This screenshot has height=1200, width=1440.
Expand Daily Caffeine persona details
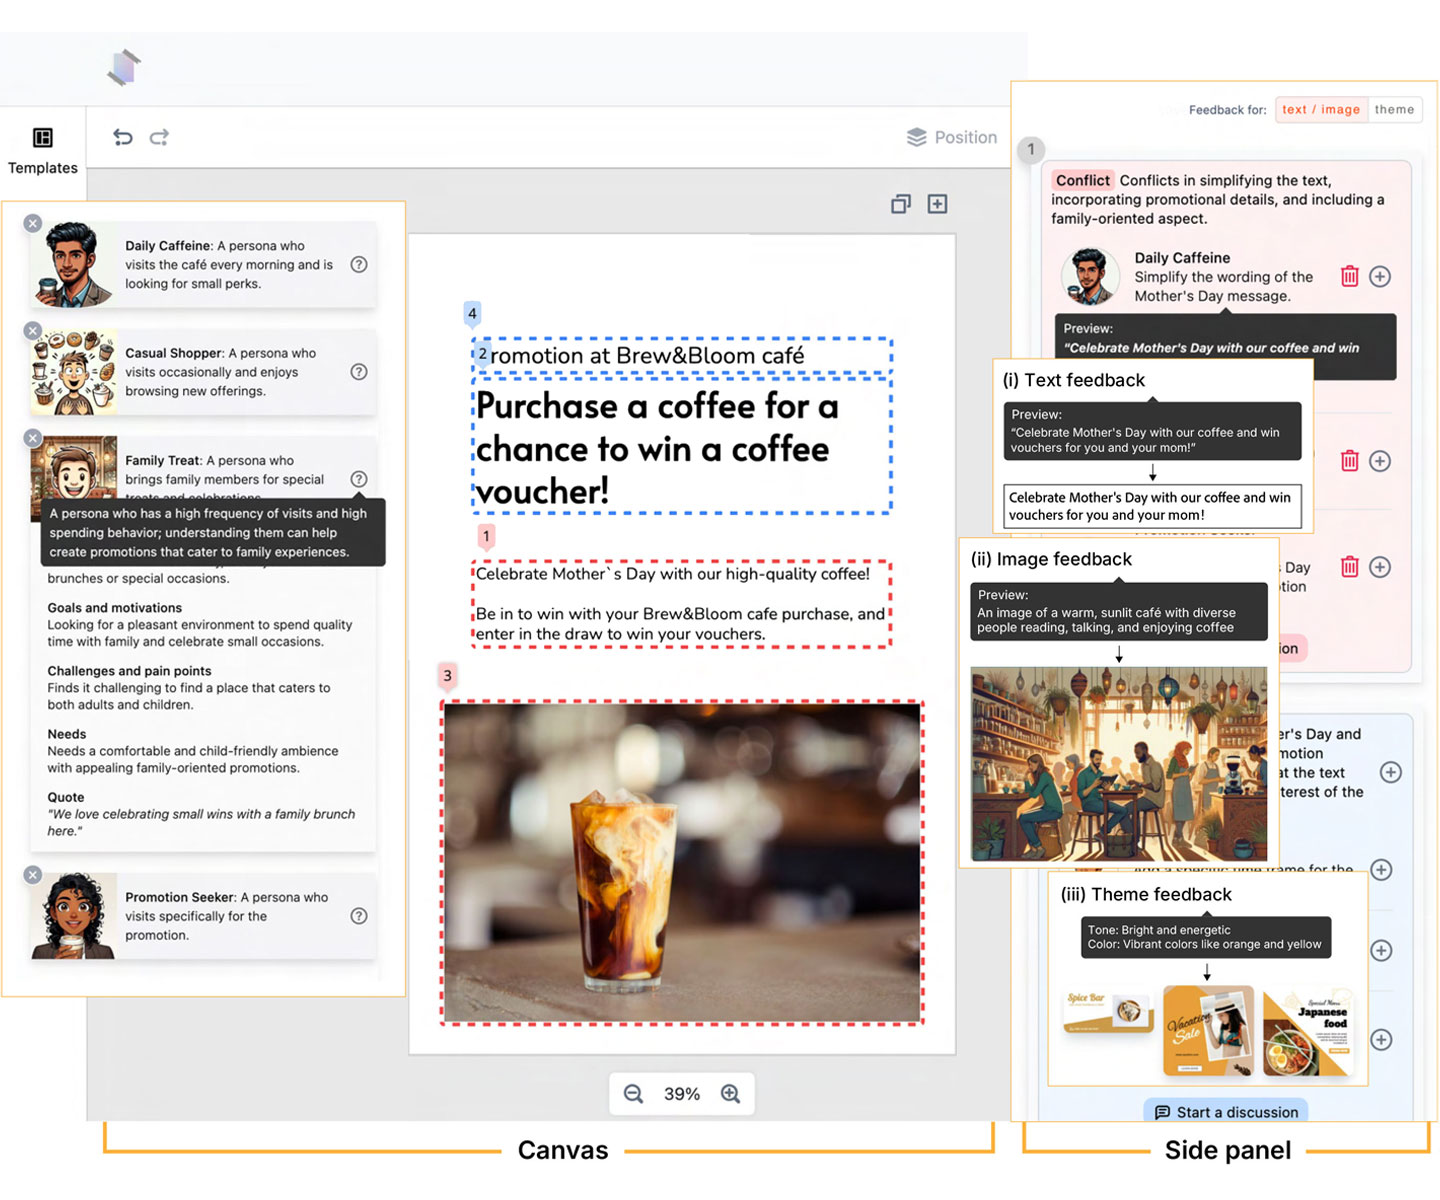pyautogui.click(x=359, y=265)
